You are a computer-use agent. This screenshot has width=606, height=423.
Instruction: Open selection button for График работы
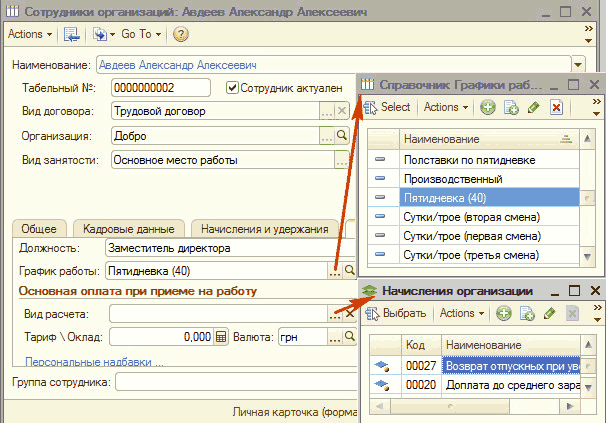click(x=335, y=271)
